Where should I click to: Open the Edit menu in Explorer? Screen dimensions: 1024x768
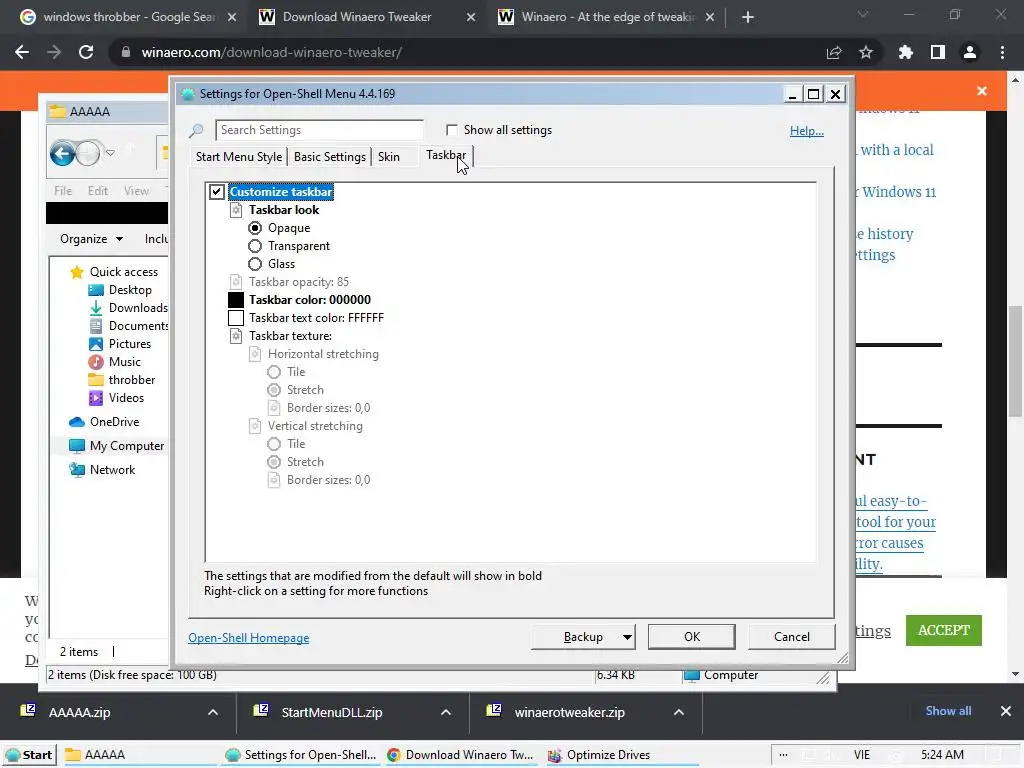pos(98,191)
